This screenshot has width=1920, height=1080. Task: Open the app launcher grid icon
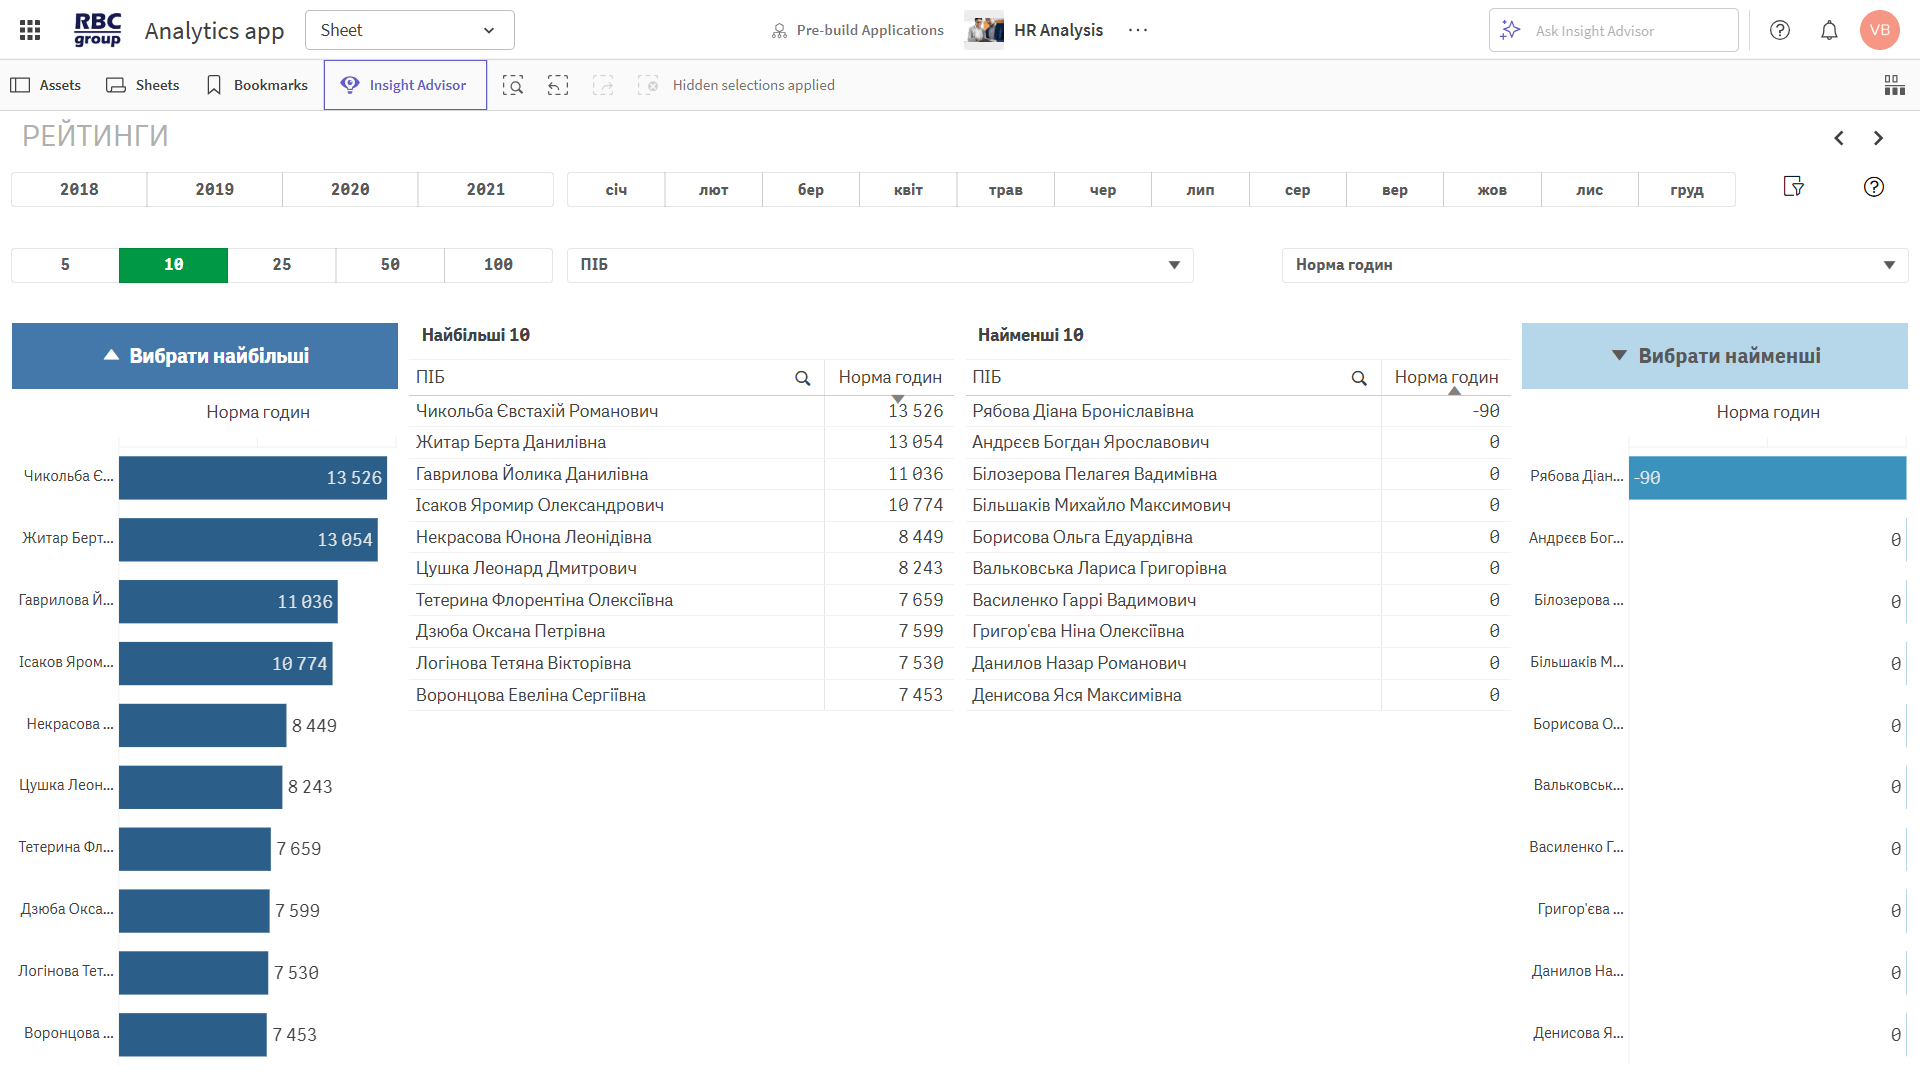(30, 30)
